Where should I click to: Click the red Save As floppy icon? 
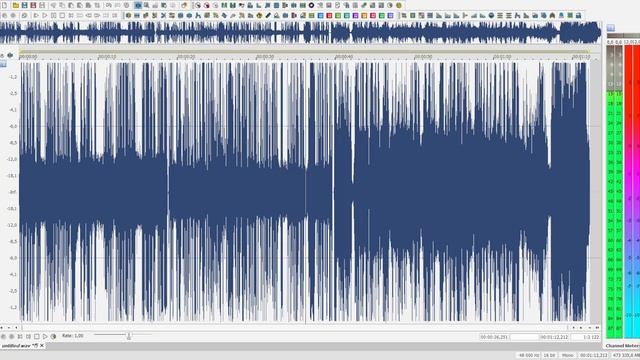(33, 5)
